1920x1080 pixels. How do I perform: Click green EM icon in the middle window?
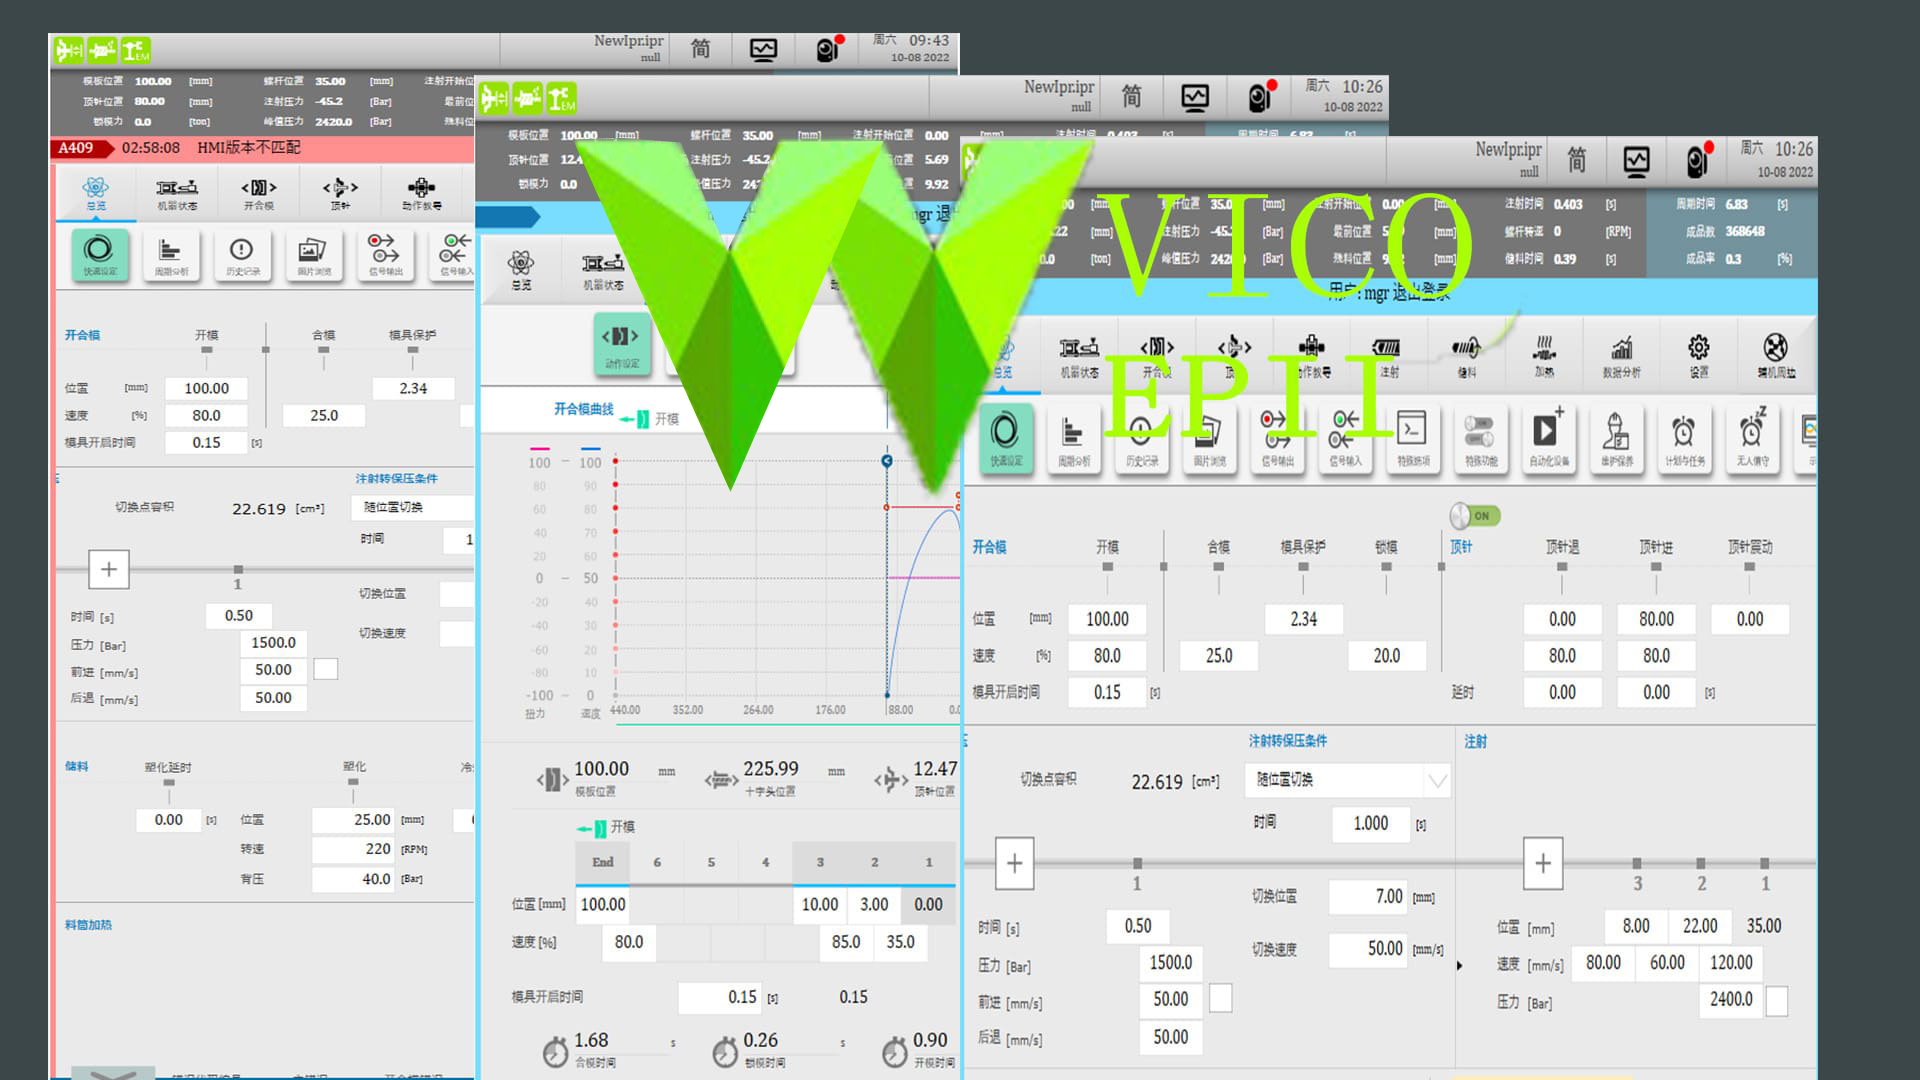[562, 98]
